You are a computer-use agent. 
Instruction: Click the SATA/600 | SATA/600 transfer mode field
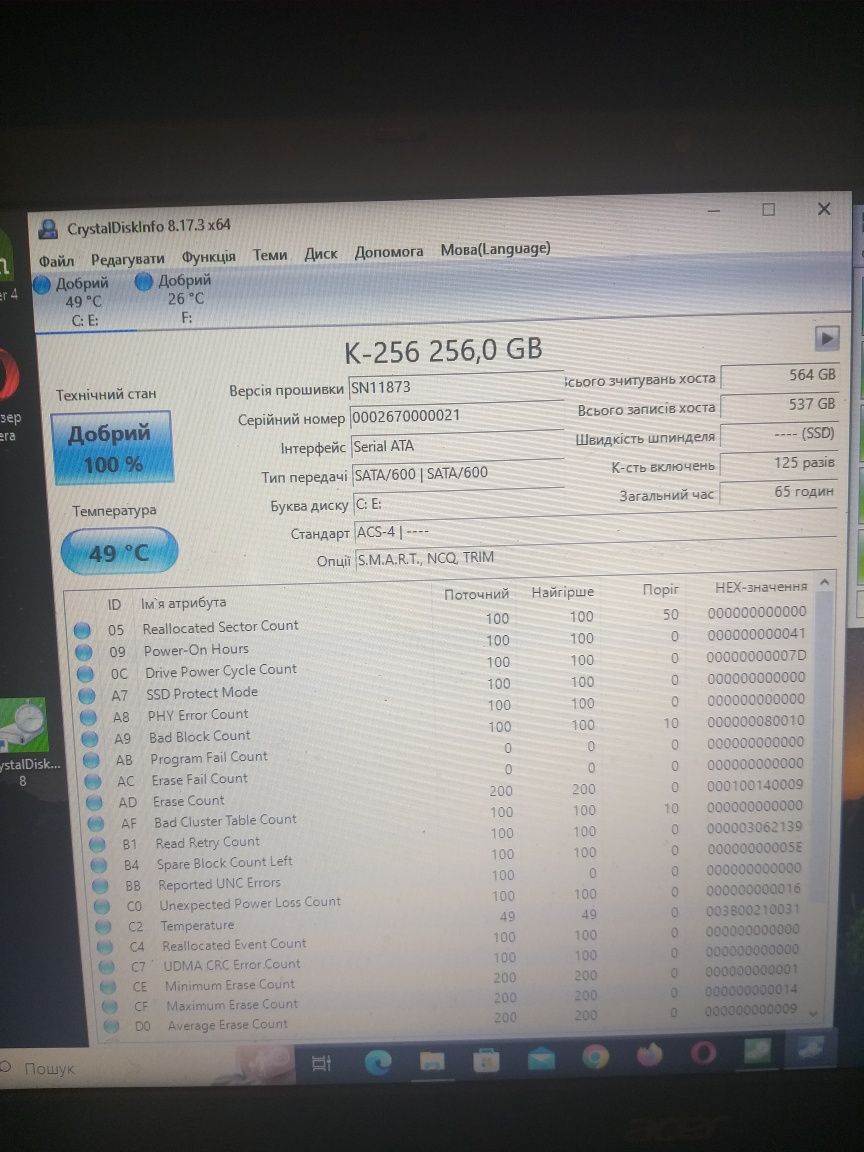pyautogui.click(x=458, y=474)
